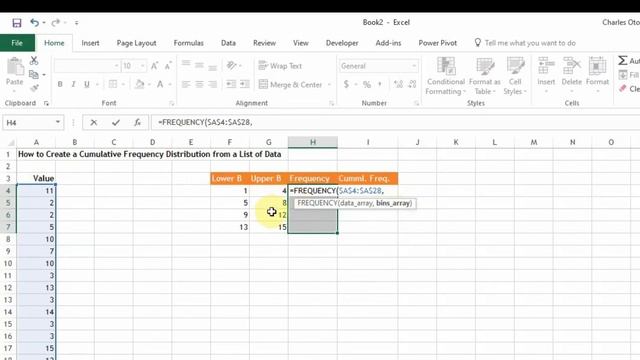Click the Undo arrow icon
The height and width of the screenshot is (360, 640).
pos(35,23)
